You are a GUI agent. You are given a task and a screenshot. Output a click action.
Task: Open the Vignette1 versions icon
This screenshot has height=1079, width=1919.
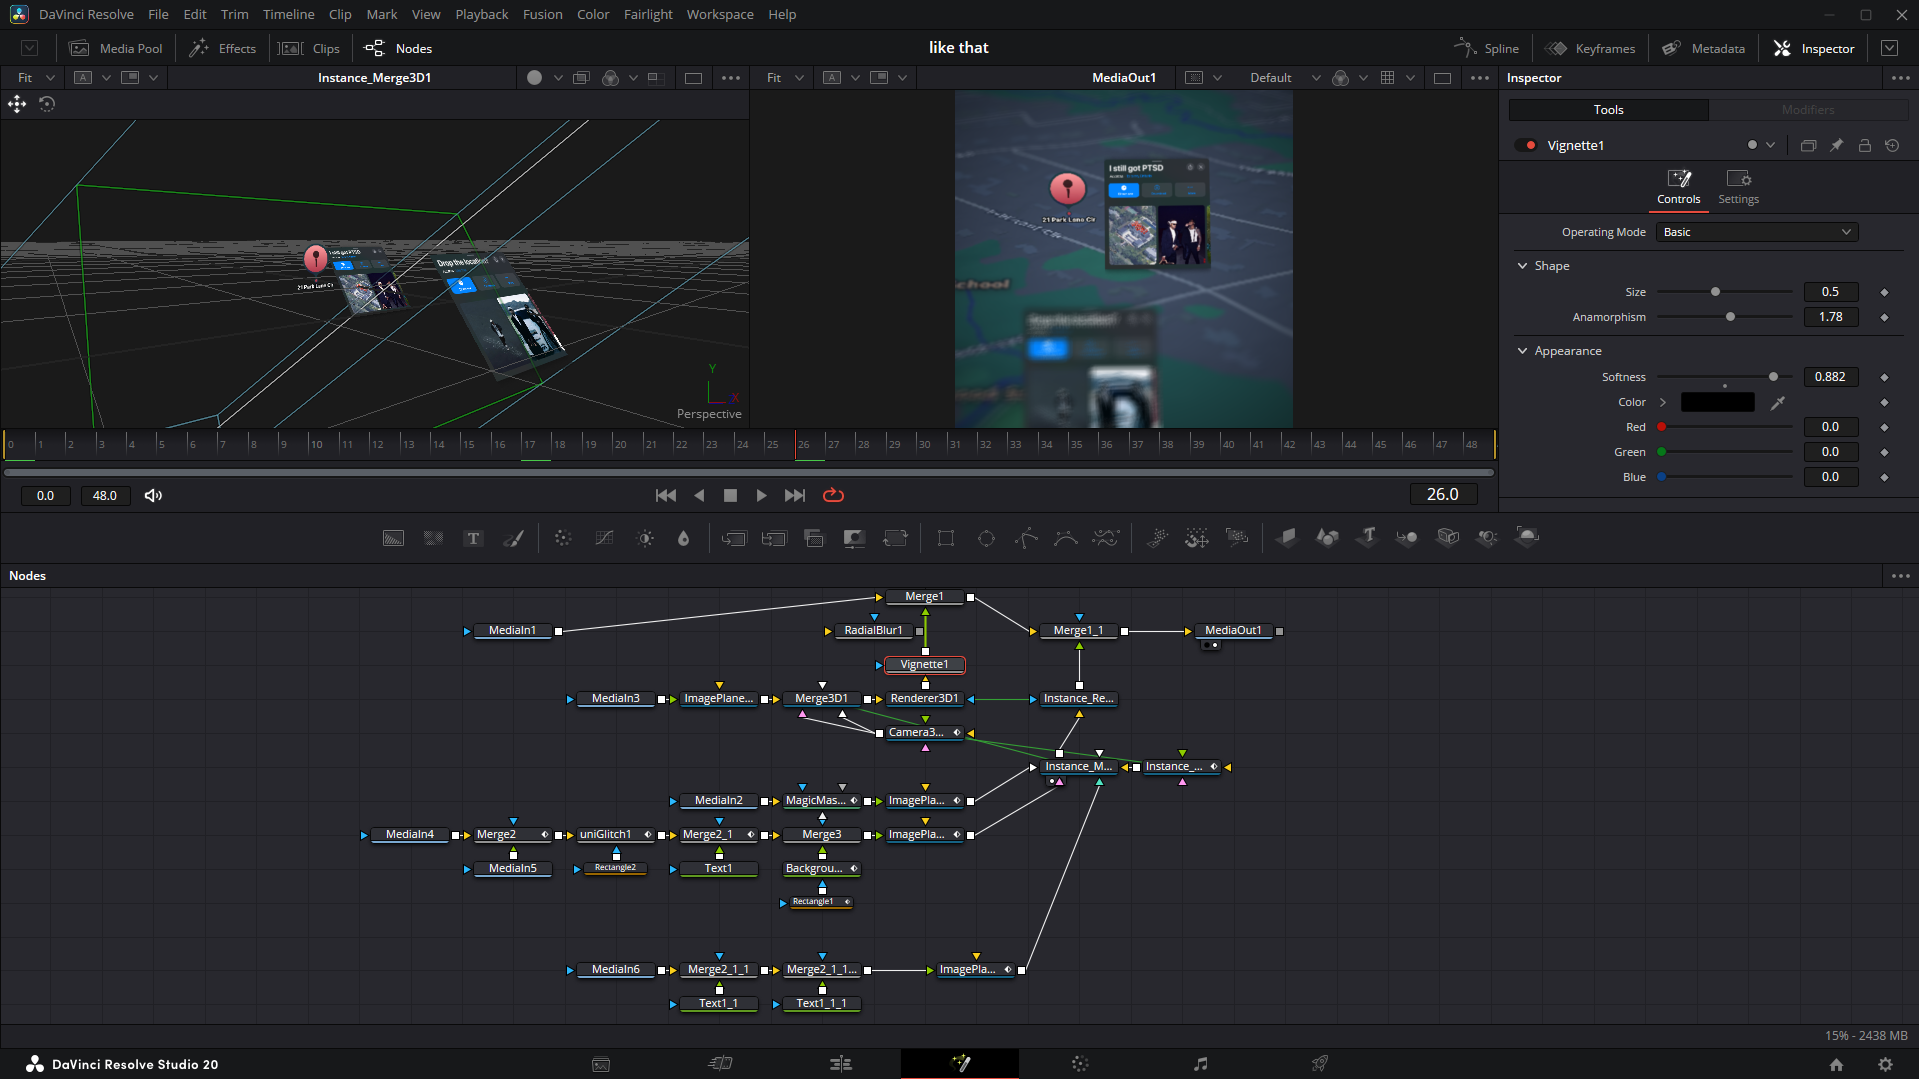(1808, 145)
